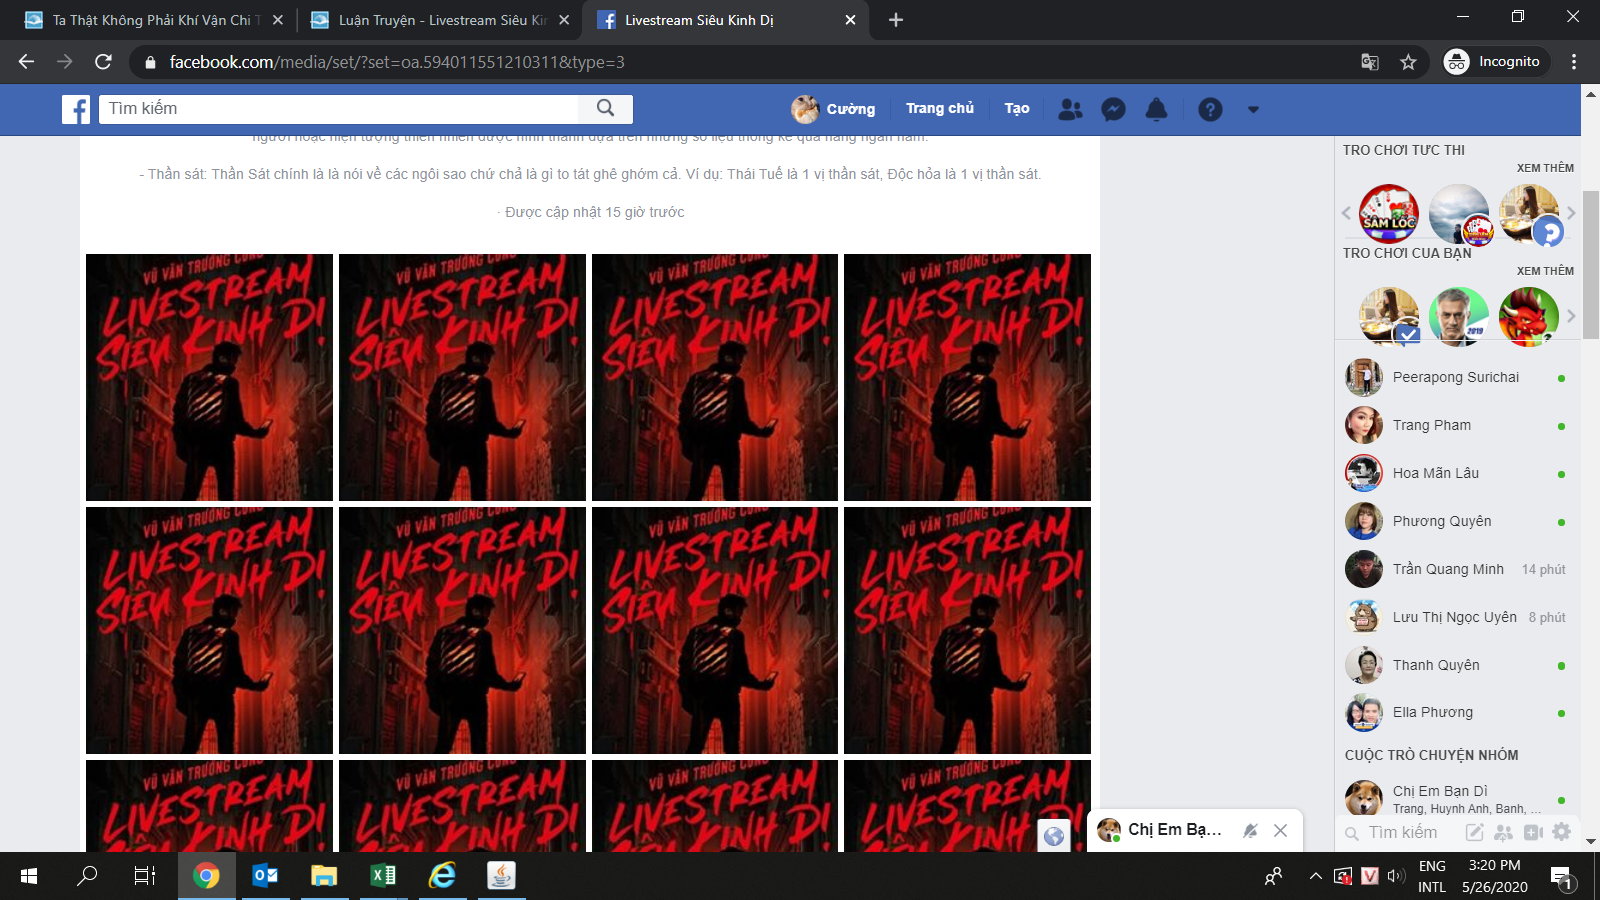Expand the account dropdown arrow

(1253, 109)
